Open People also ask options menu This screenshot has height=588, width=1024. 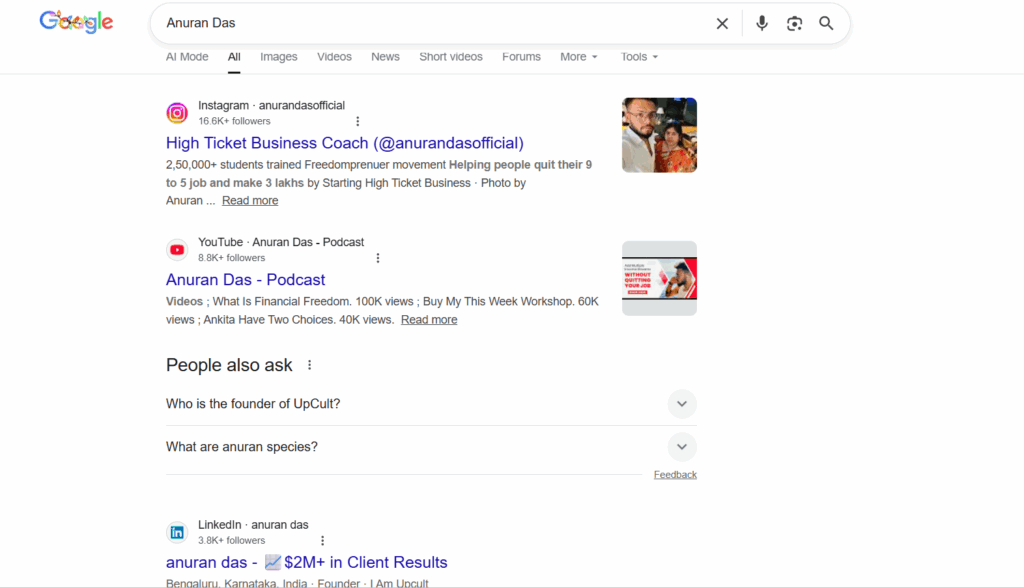(x=310, y=365)
